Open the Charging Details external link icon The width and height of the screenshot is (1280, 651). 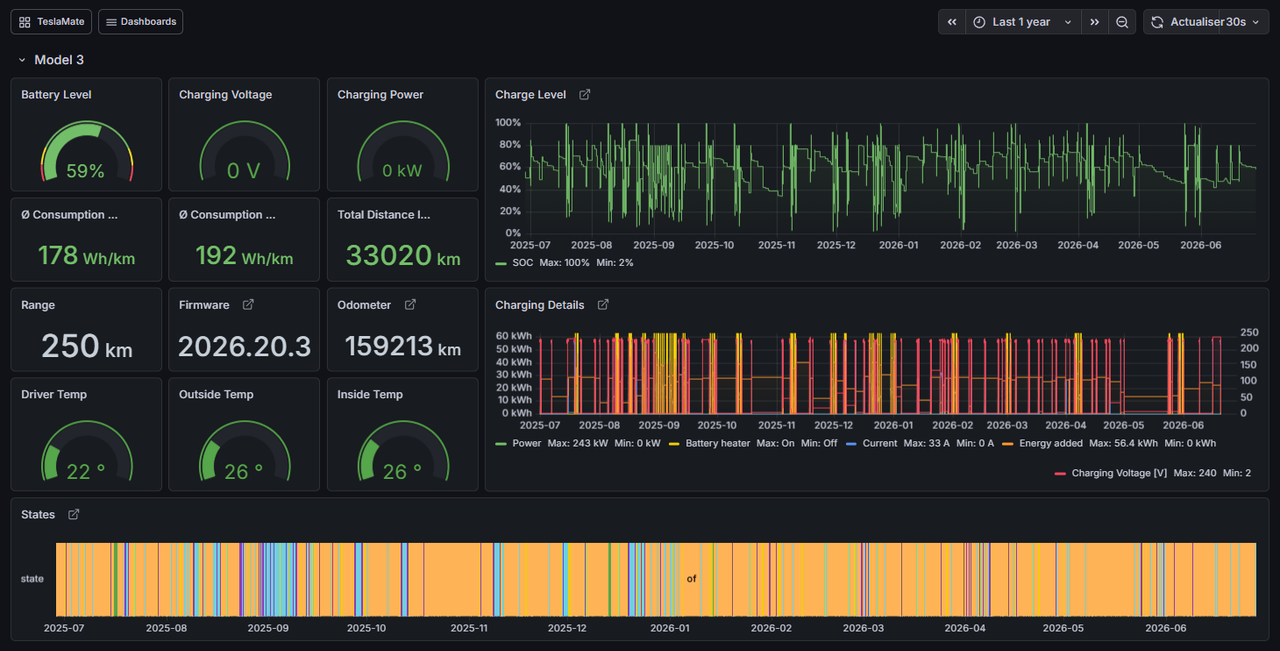pyautogui.click(x=603, y=305)
